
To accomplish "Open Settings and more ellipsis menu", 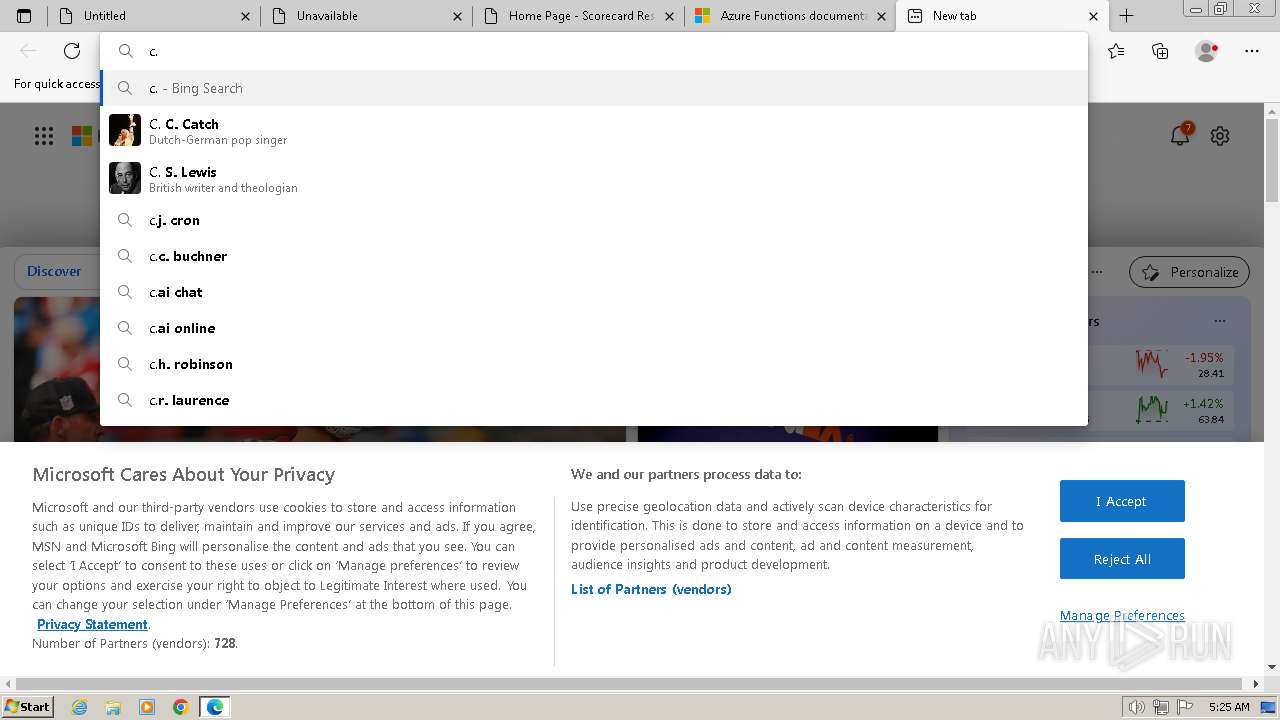I will [x=1252, y=51].
